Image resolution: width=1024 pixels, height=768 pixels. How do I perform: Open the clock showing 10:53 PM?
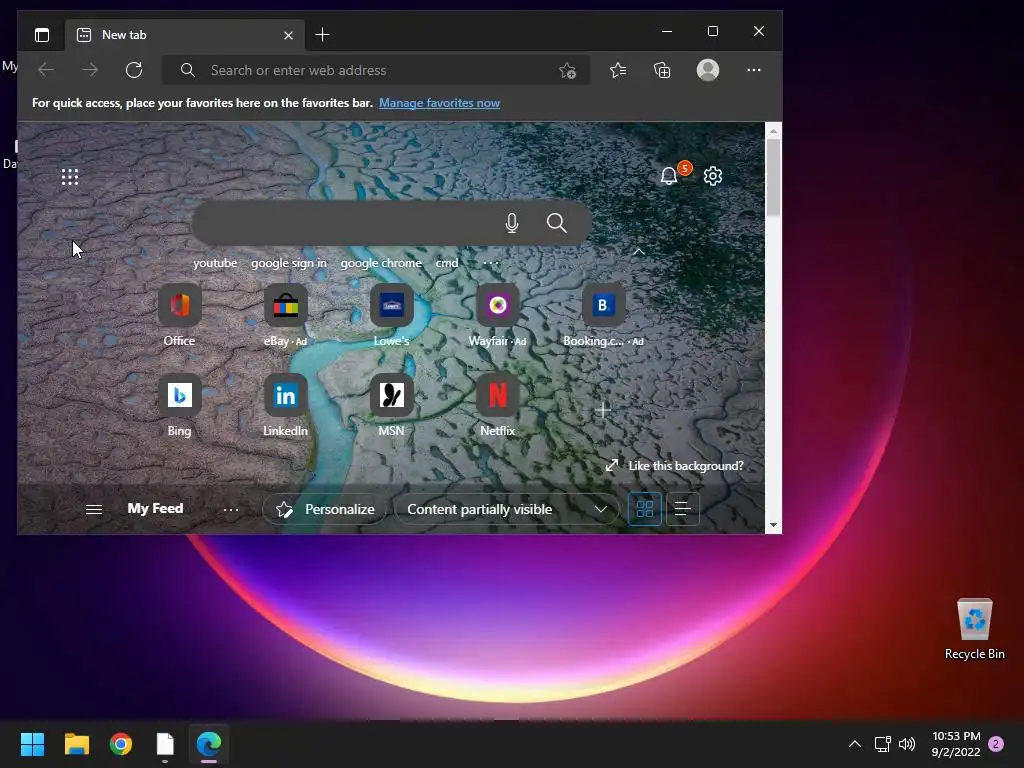(956, 744)
